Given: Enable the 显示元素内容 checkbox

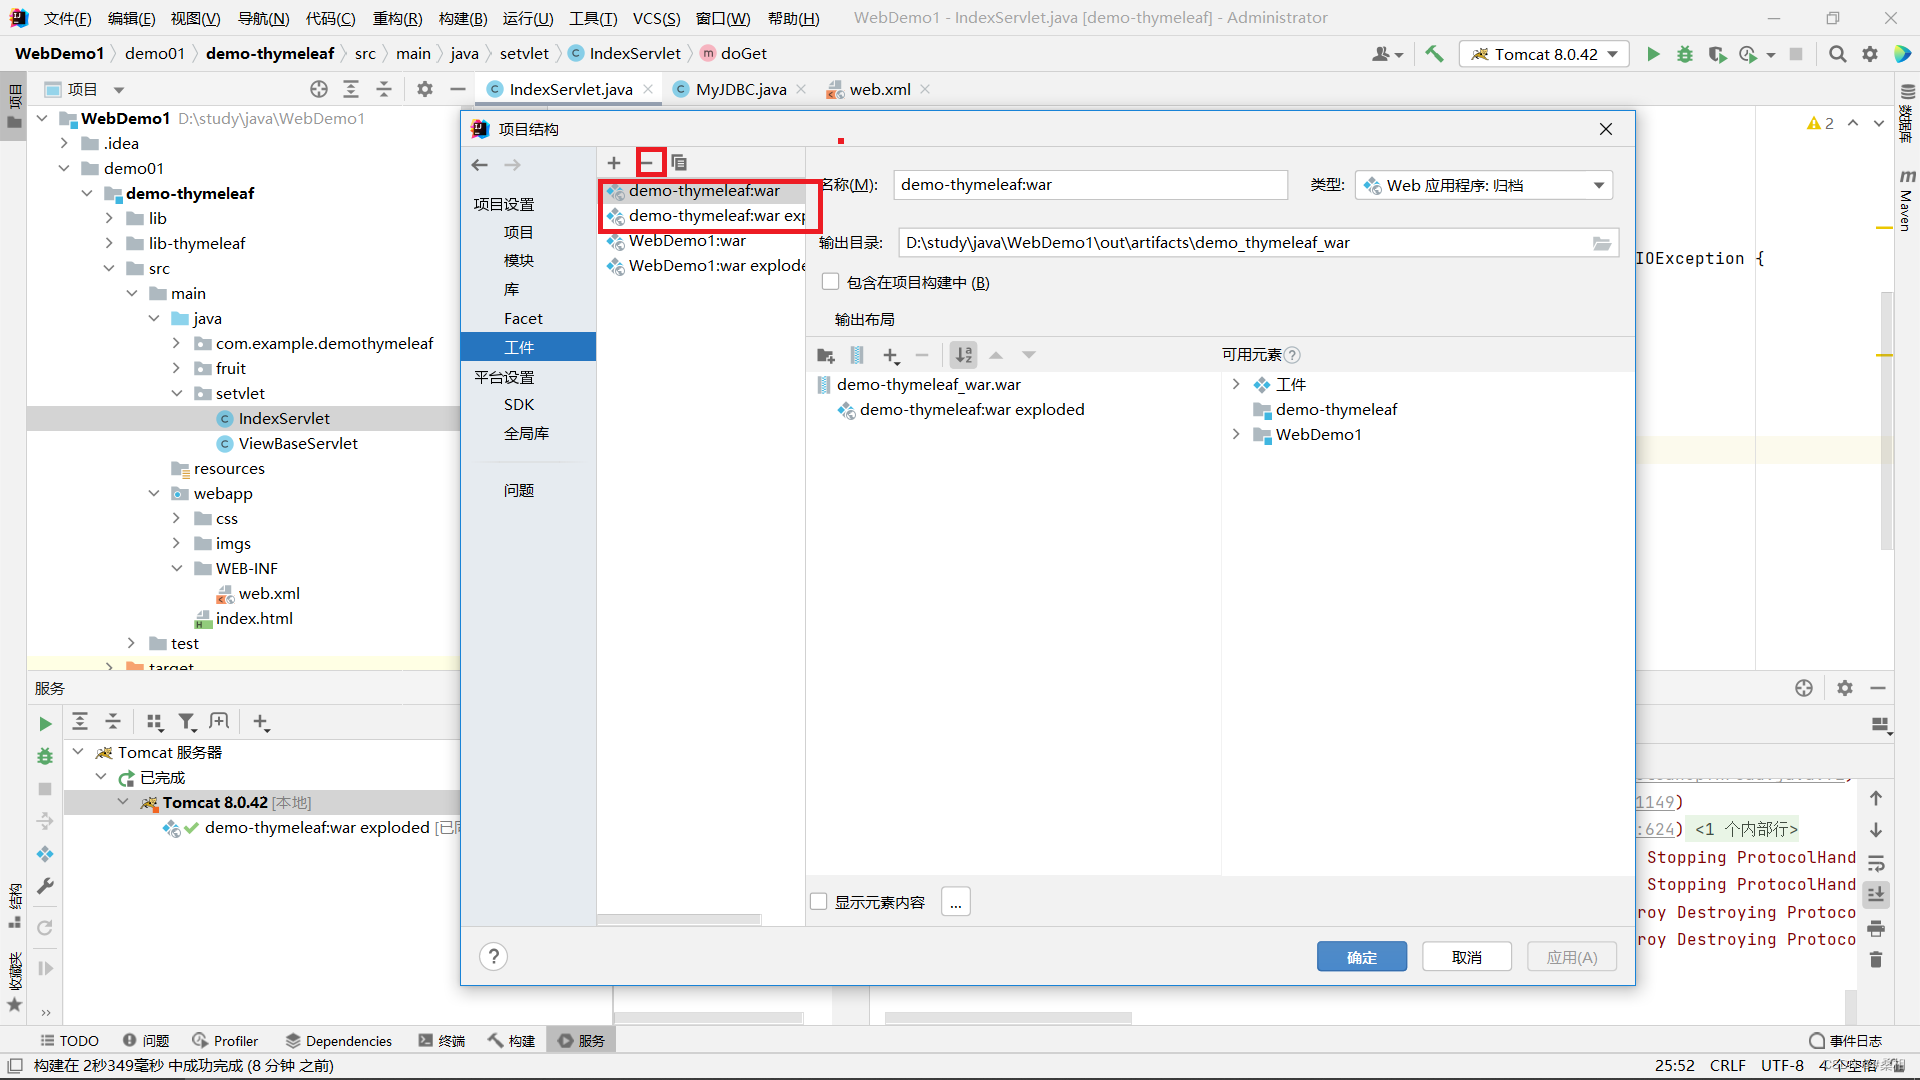Looking at the screenshot, I should point(819,901).
